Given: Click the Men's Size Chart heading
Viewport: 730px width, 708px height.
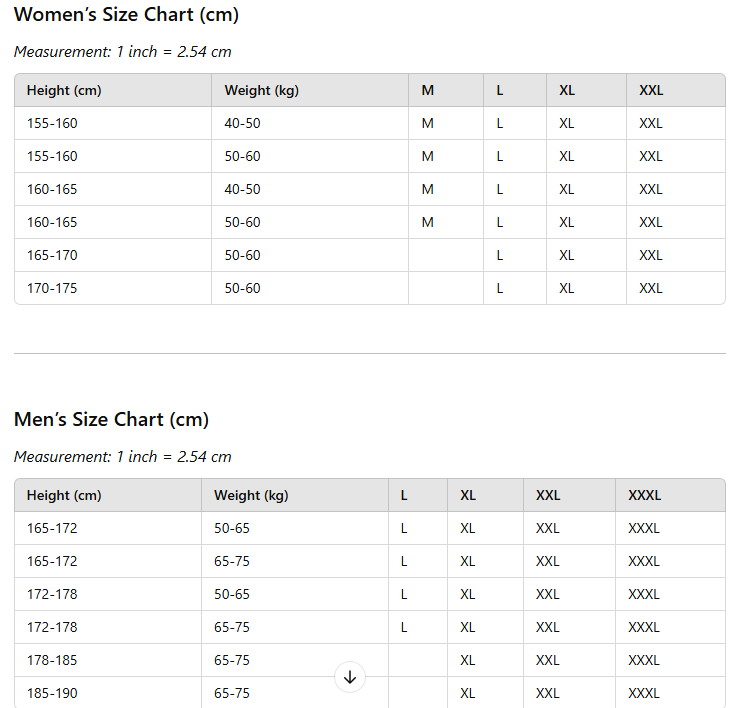Looking at the screenshot, I should tap(111, 419).
